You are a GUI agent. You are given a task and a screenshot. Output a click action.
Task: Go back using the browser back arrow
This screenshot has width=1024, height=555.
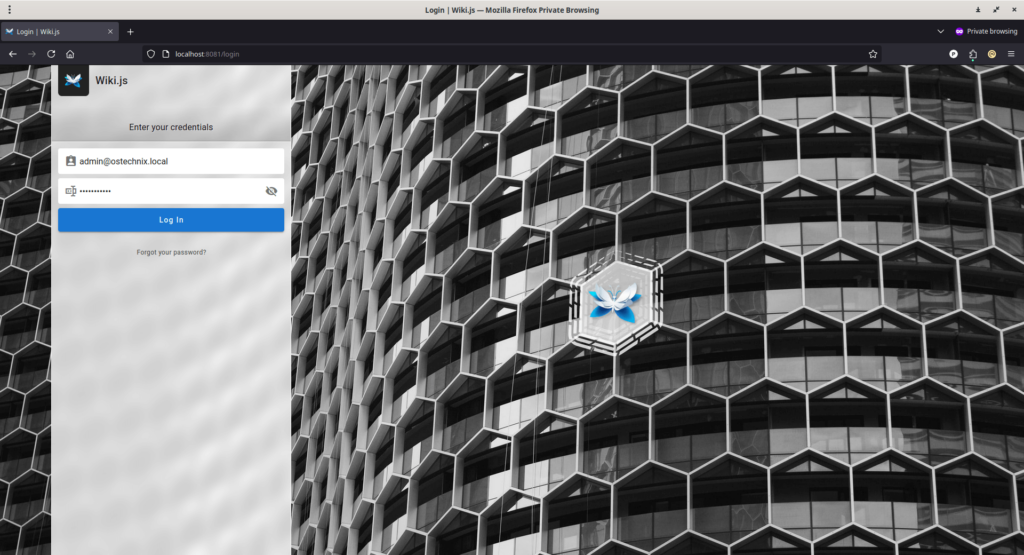coord(12,54)
